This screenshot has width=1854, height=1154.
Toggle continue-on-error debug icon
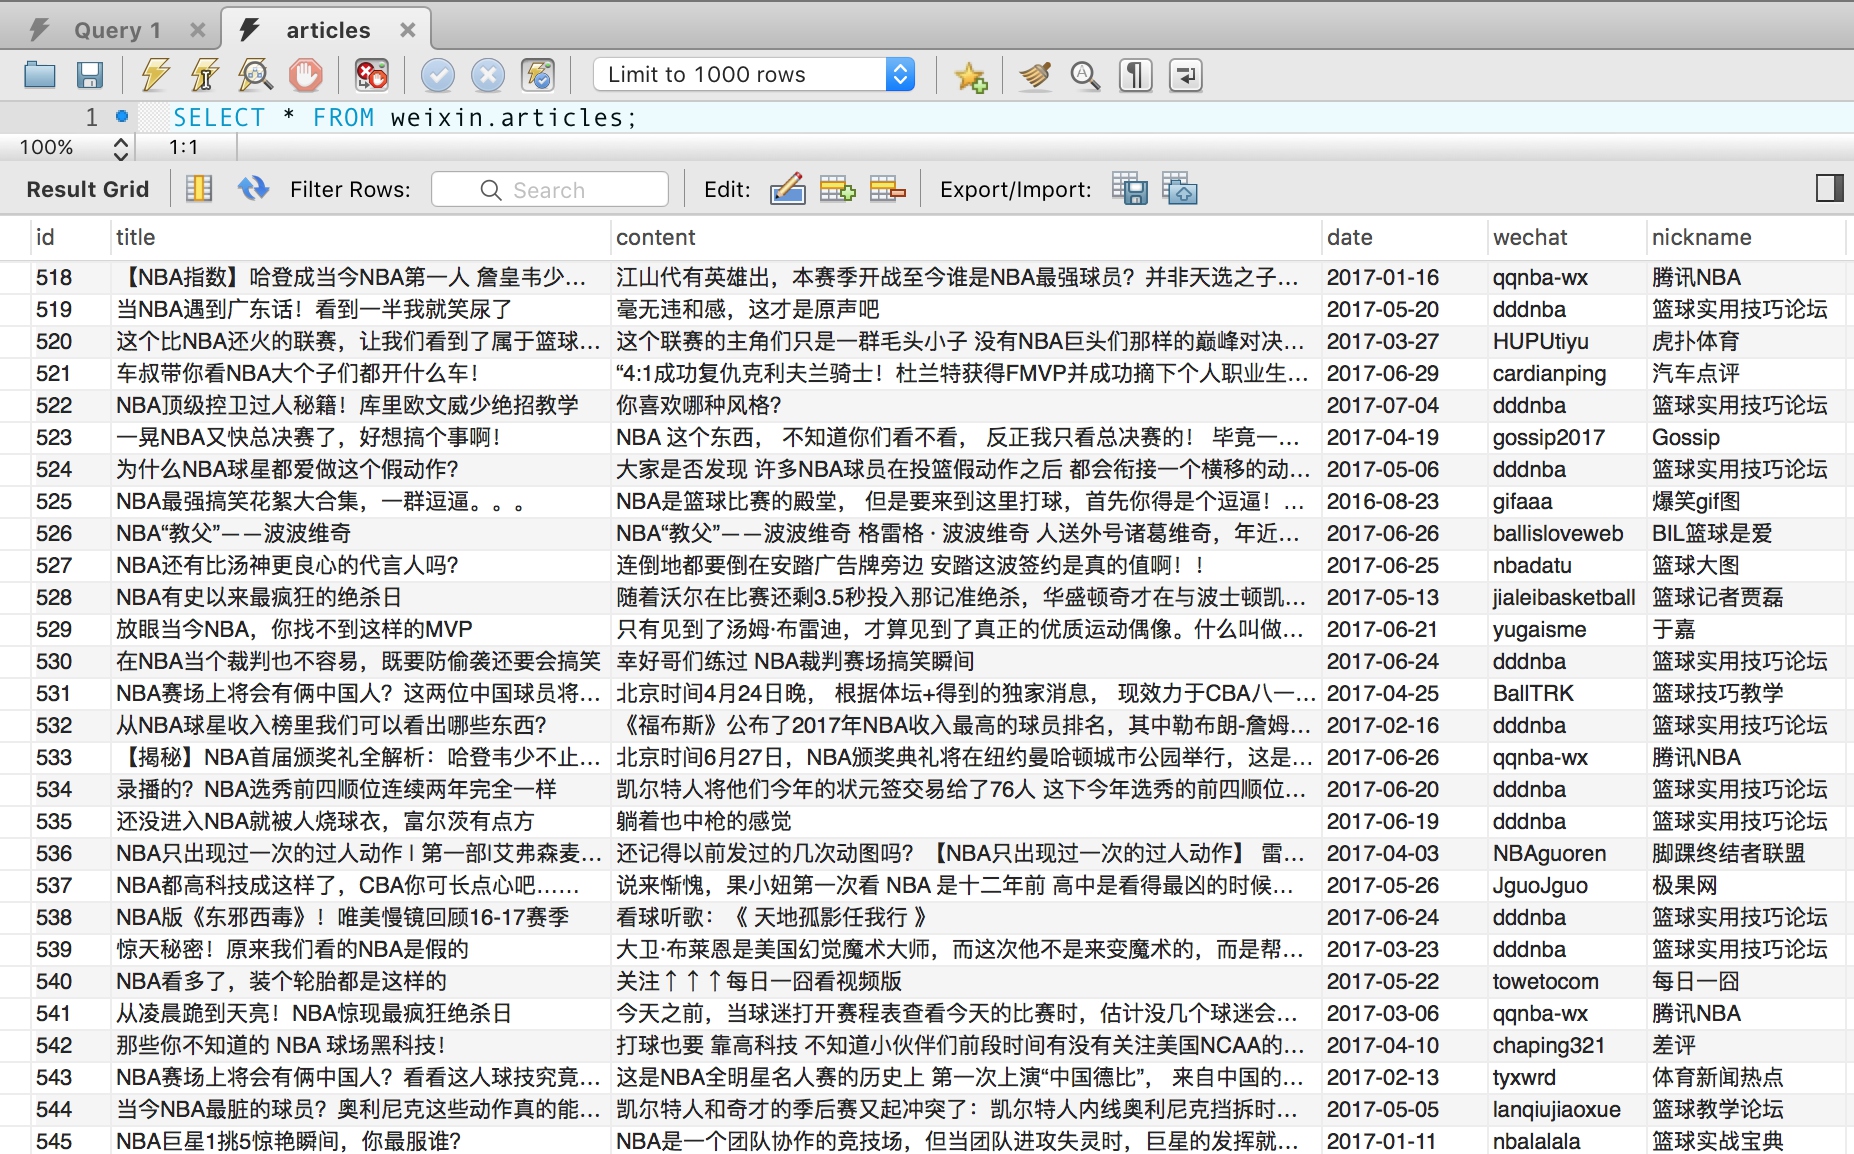(x=371, y=75)
